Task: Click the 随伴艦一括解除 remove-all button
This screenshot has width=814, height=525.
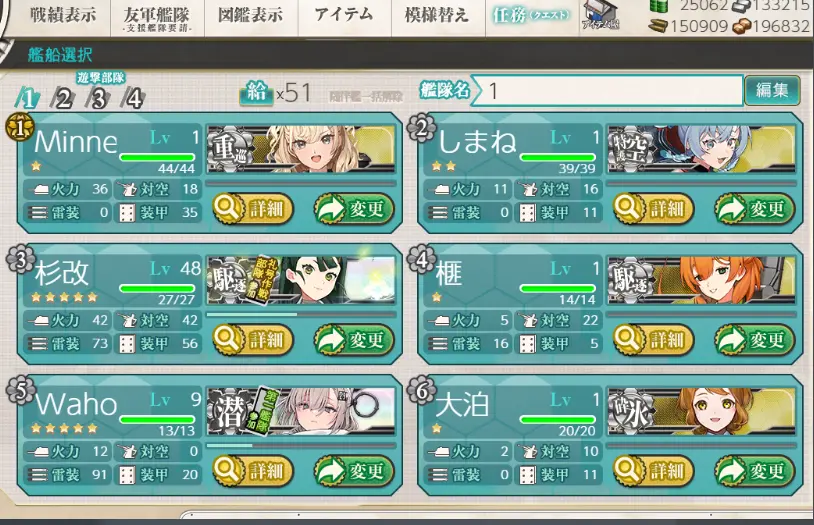Action: click(365, 97)
